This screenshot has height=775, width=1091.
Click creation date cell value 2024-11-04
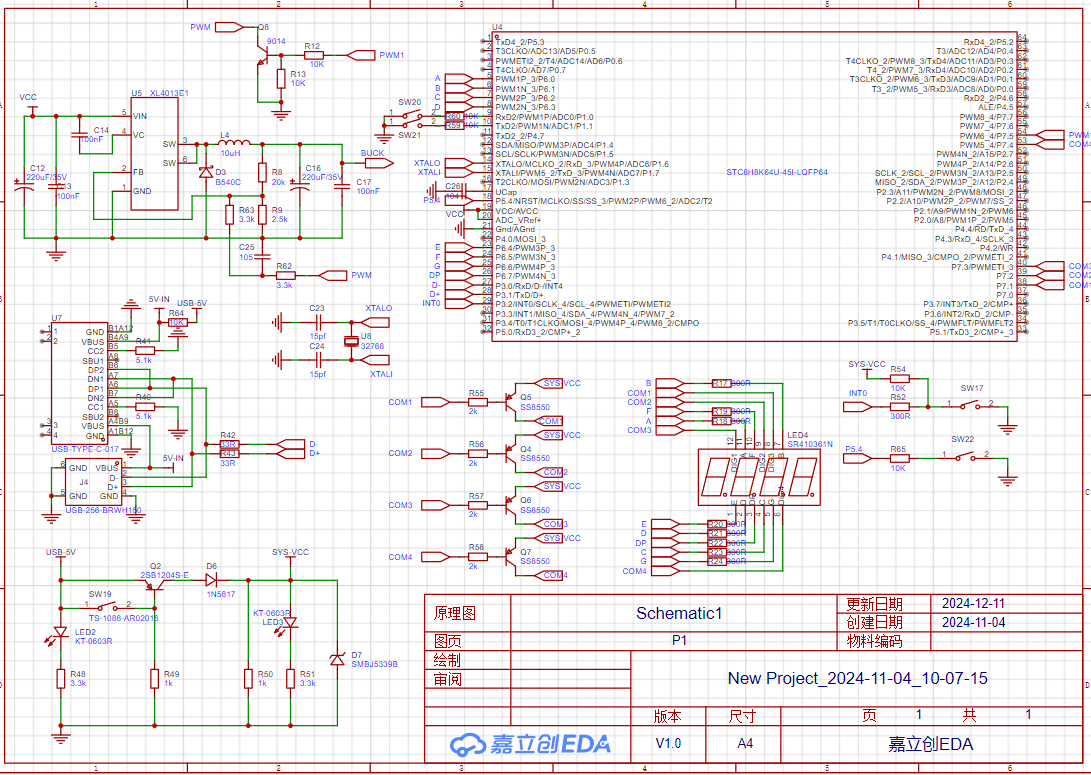click(973, 622)
